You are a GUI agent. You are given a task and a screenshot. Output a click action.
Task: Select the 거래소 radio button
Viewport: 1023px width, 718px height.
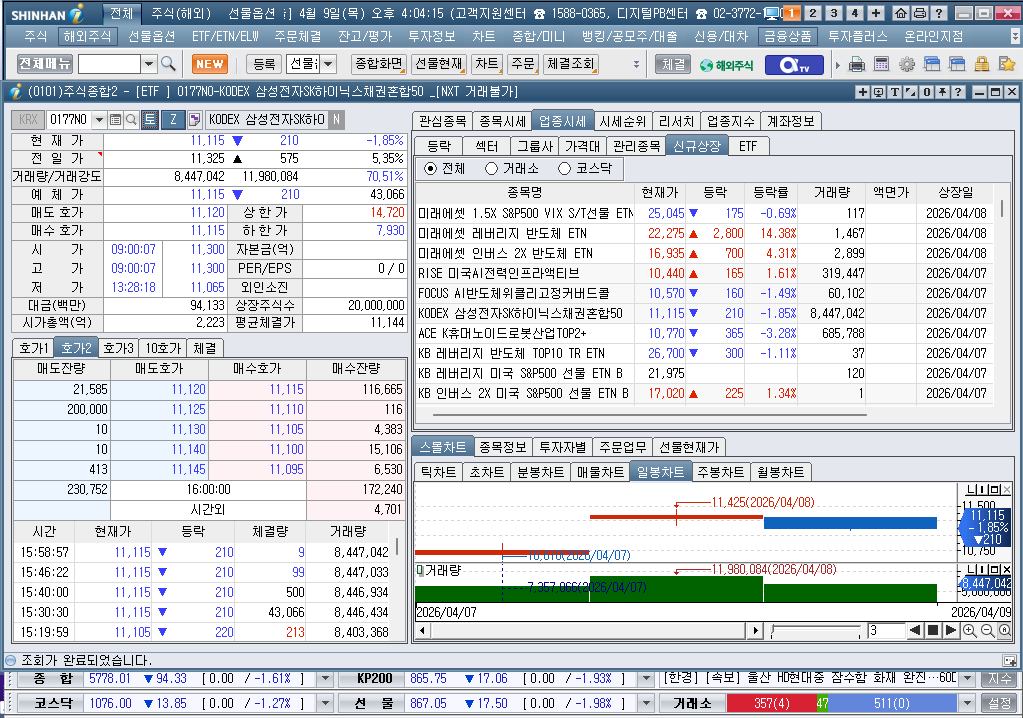[491, 168]
